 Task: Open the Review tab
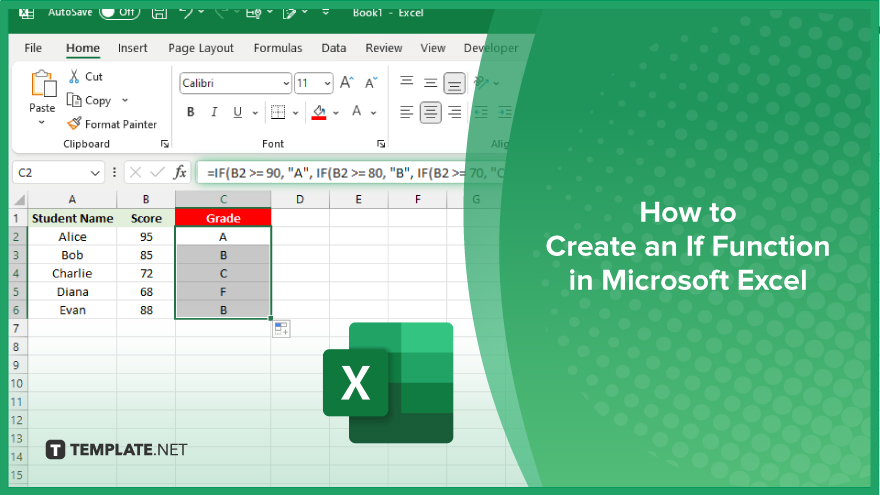383,48
